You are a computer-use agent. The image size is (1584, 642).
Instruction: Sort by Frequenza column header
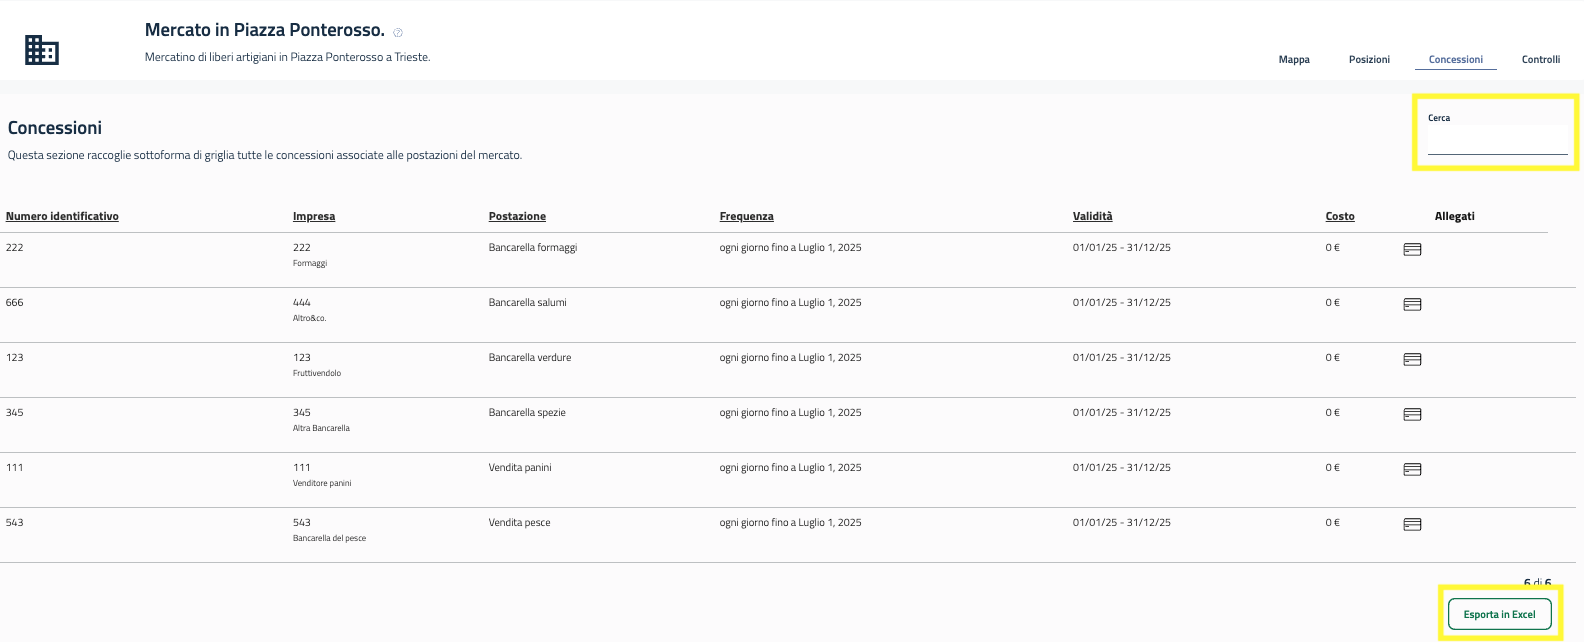point(746,216)
